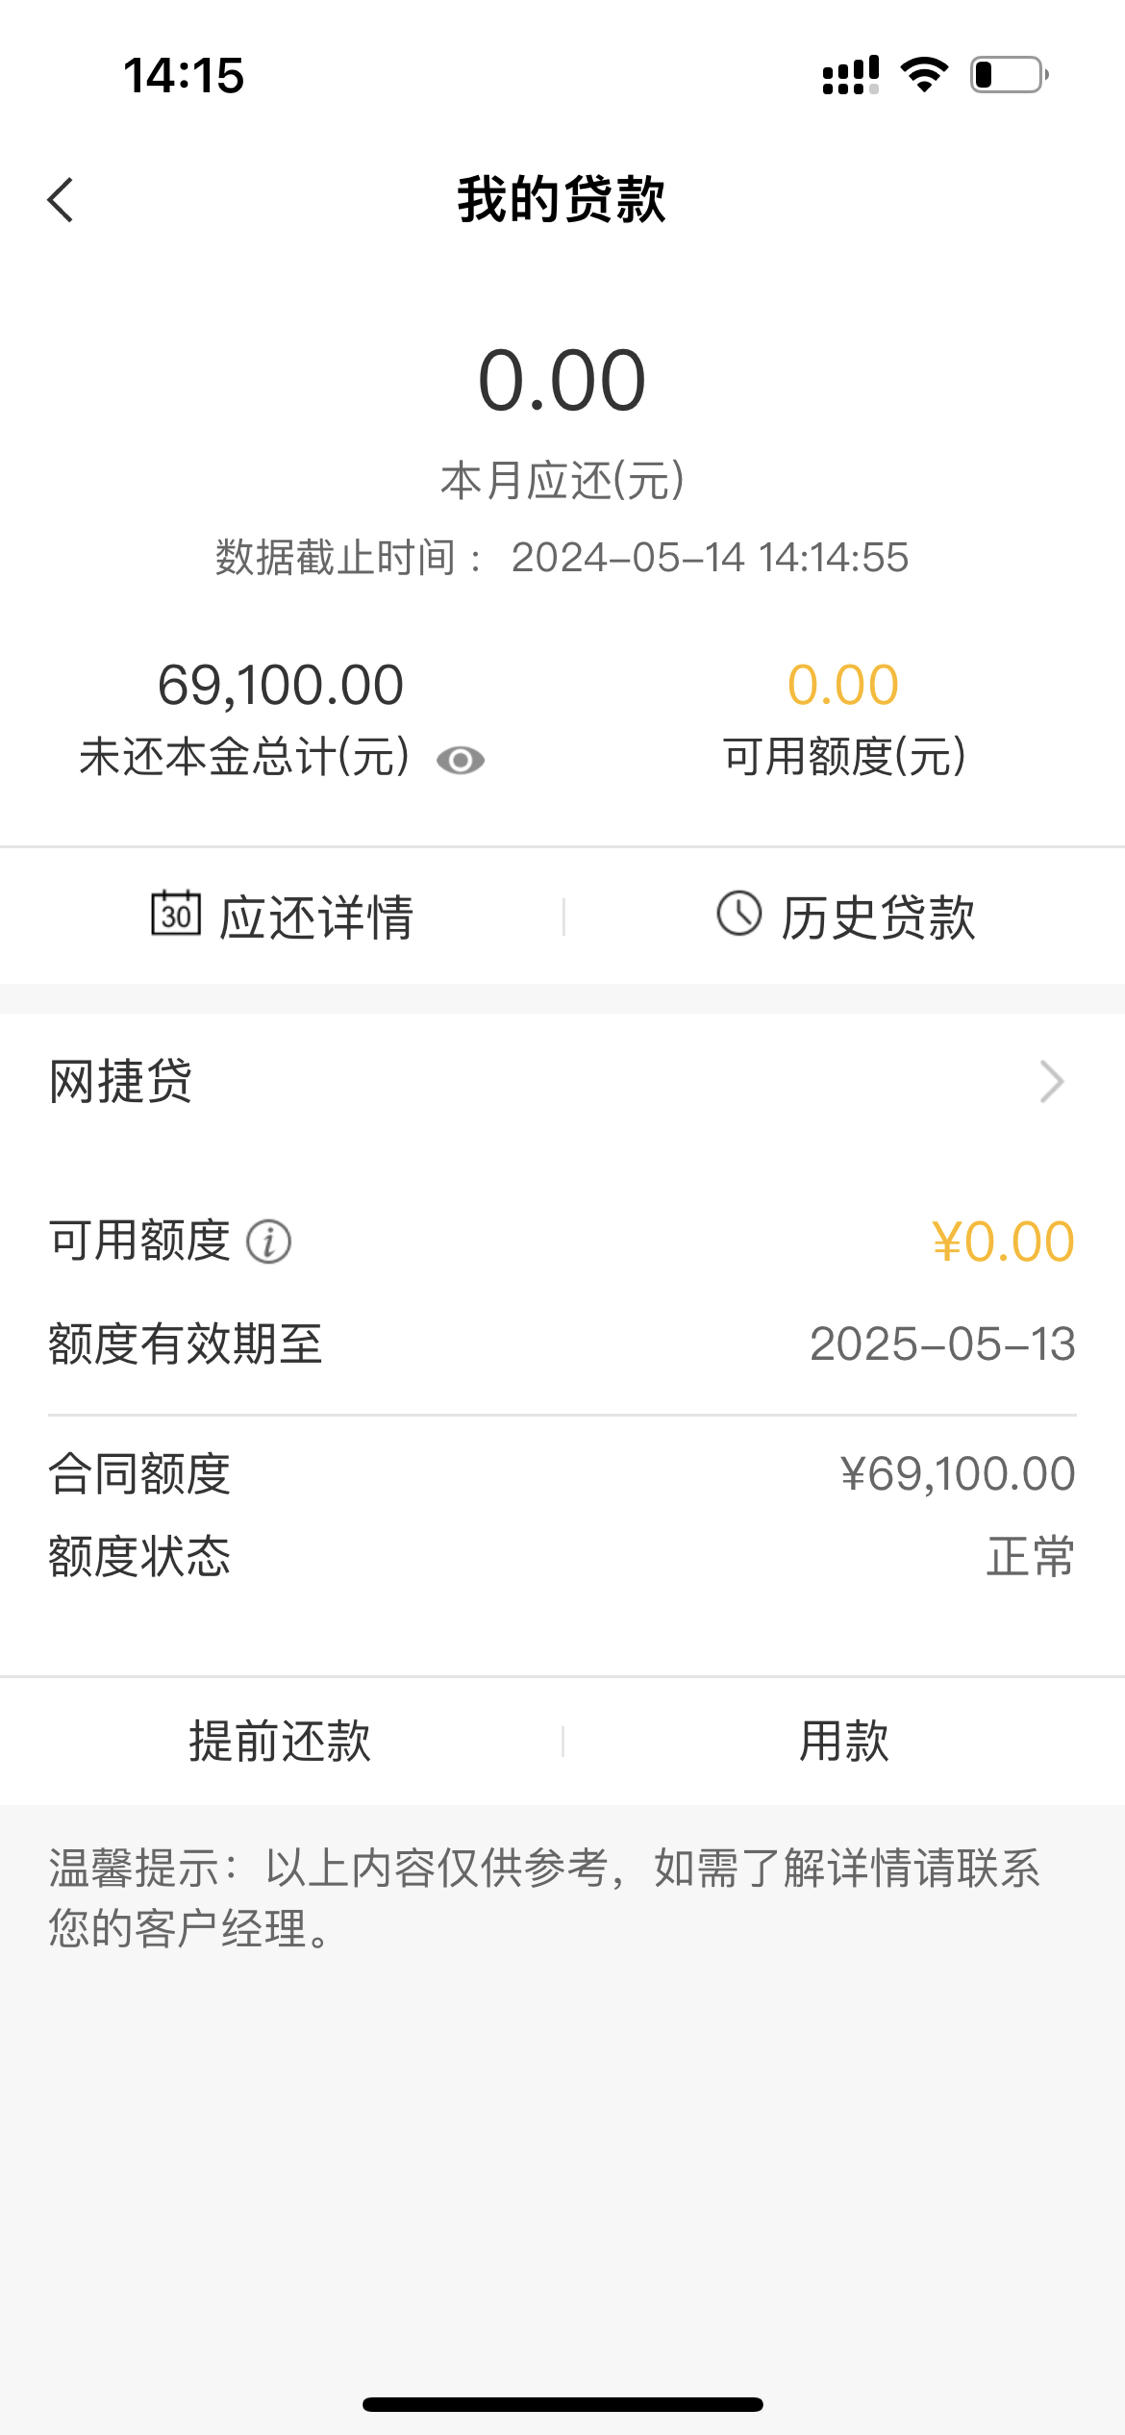Tap the calendar icon beside 应还详情

pyautogui.click(x=176, y=914)
